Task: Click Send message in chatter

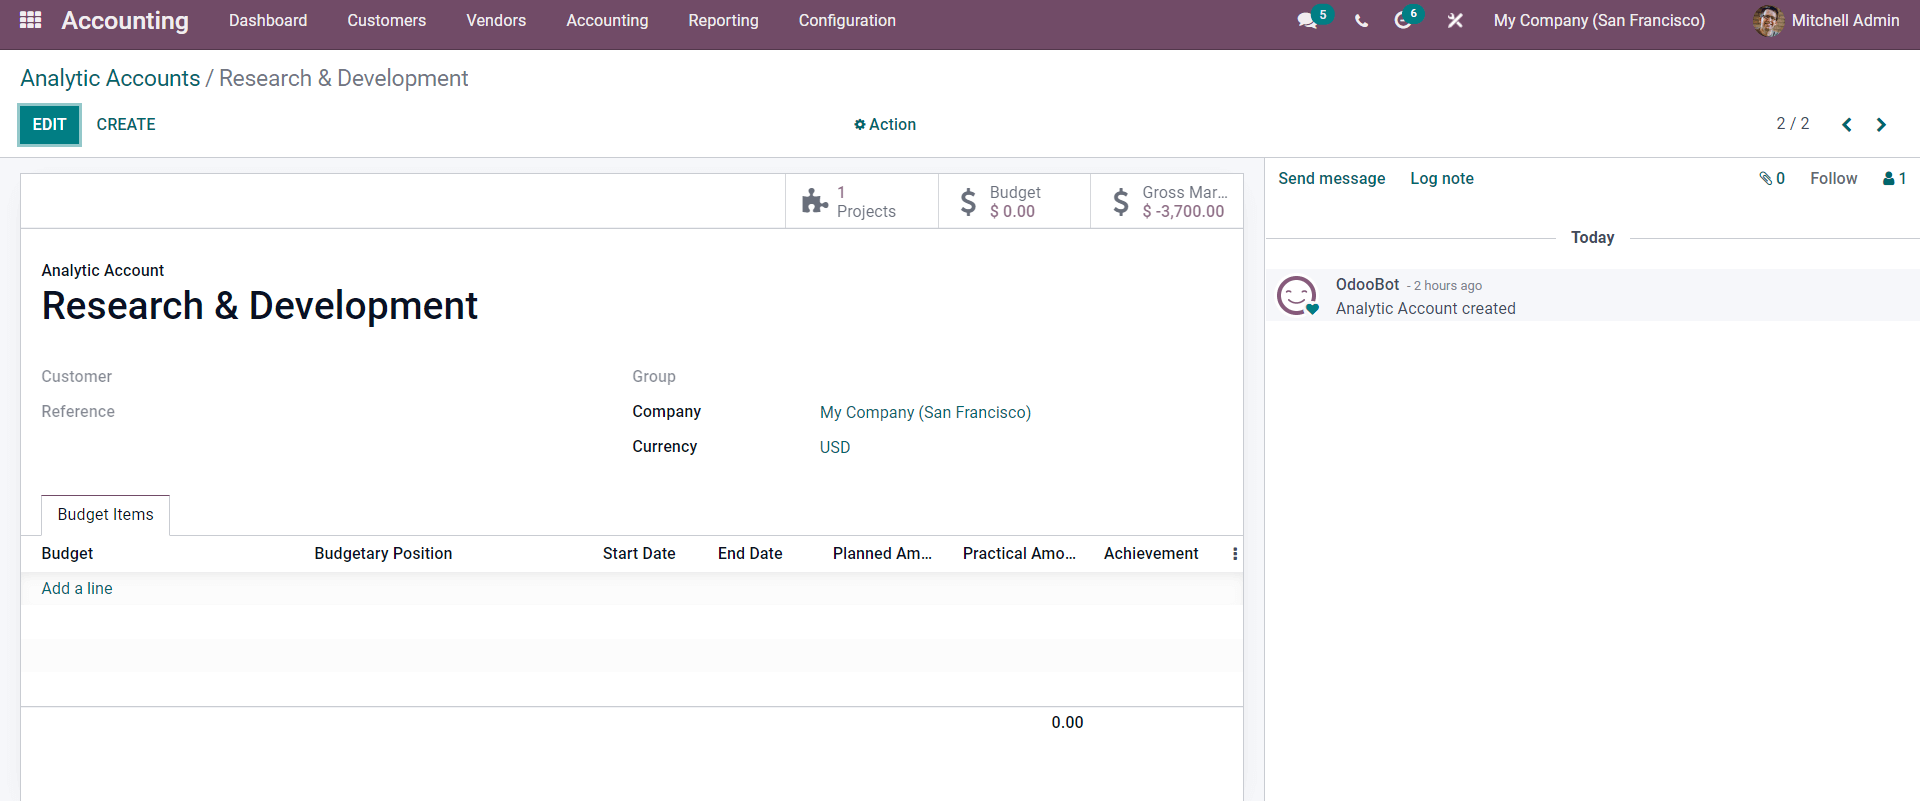Action: 1331,178
